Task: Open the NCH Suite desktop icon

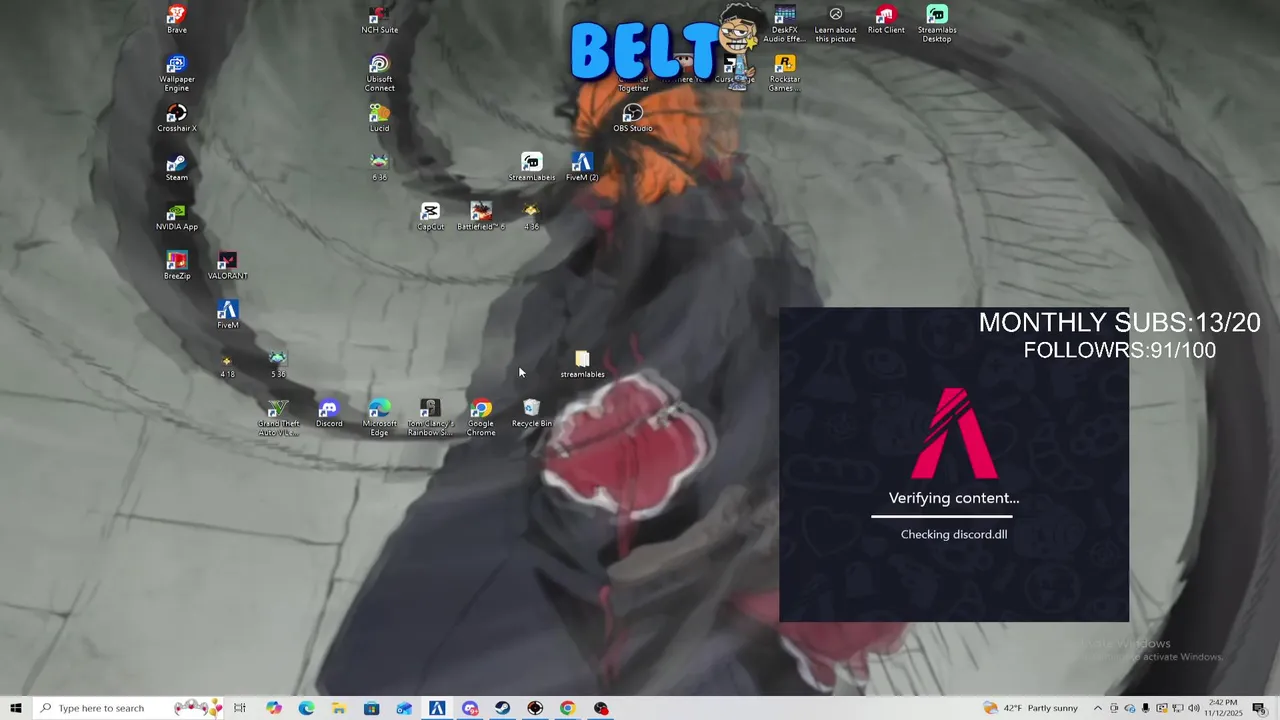Action: 379,19
